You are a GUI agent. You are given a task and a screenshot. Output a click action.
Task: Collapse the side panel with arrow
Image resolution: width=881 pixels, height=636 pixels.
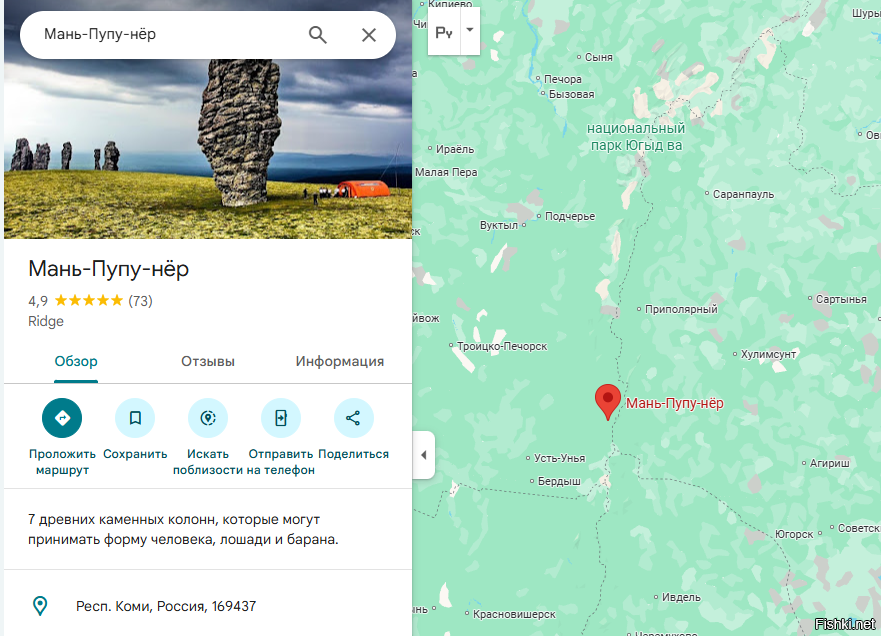424,455
